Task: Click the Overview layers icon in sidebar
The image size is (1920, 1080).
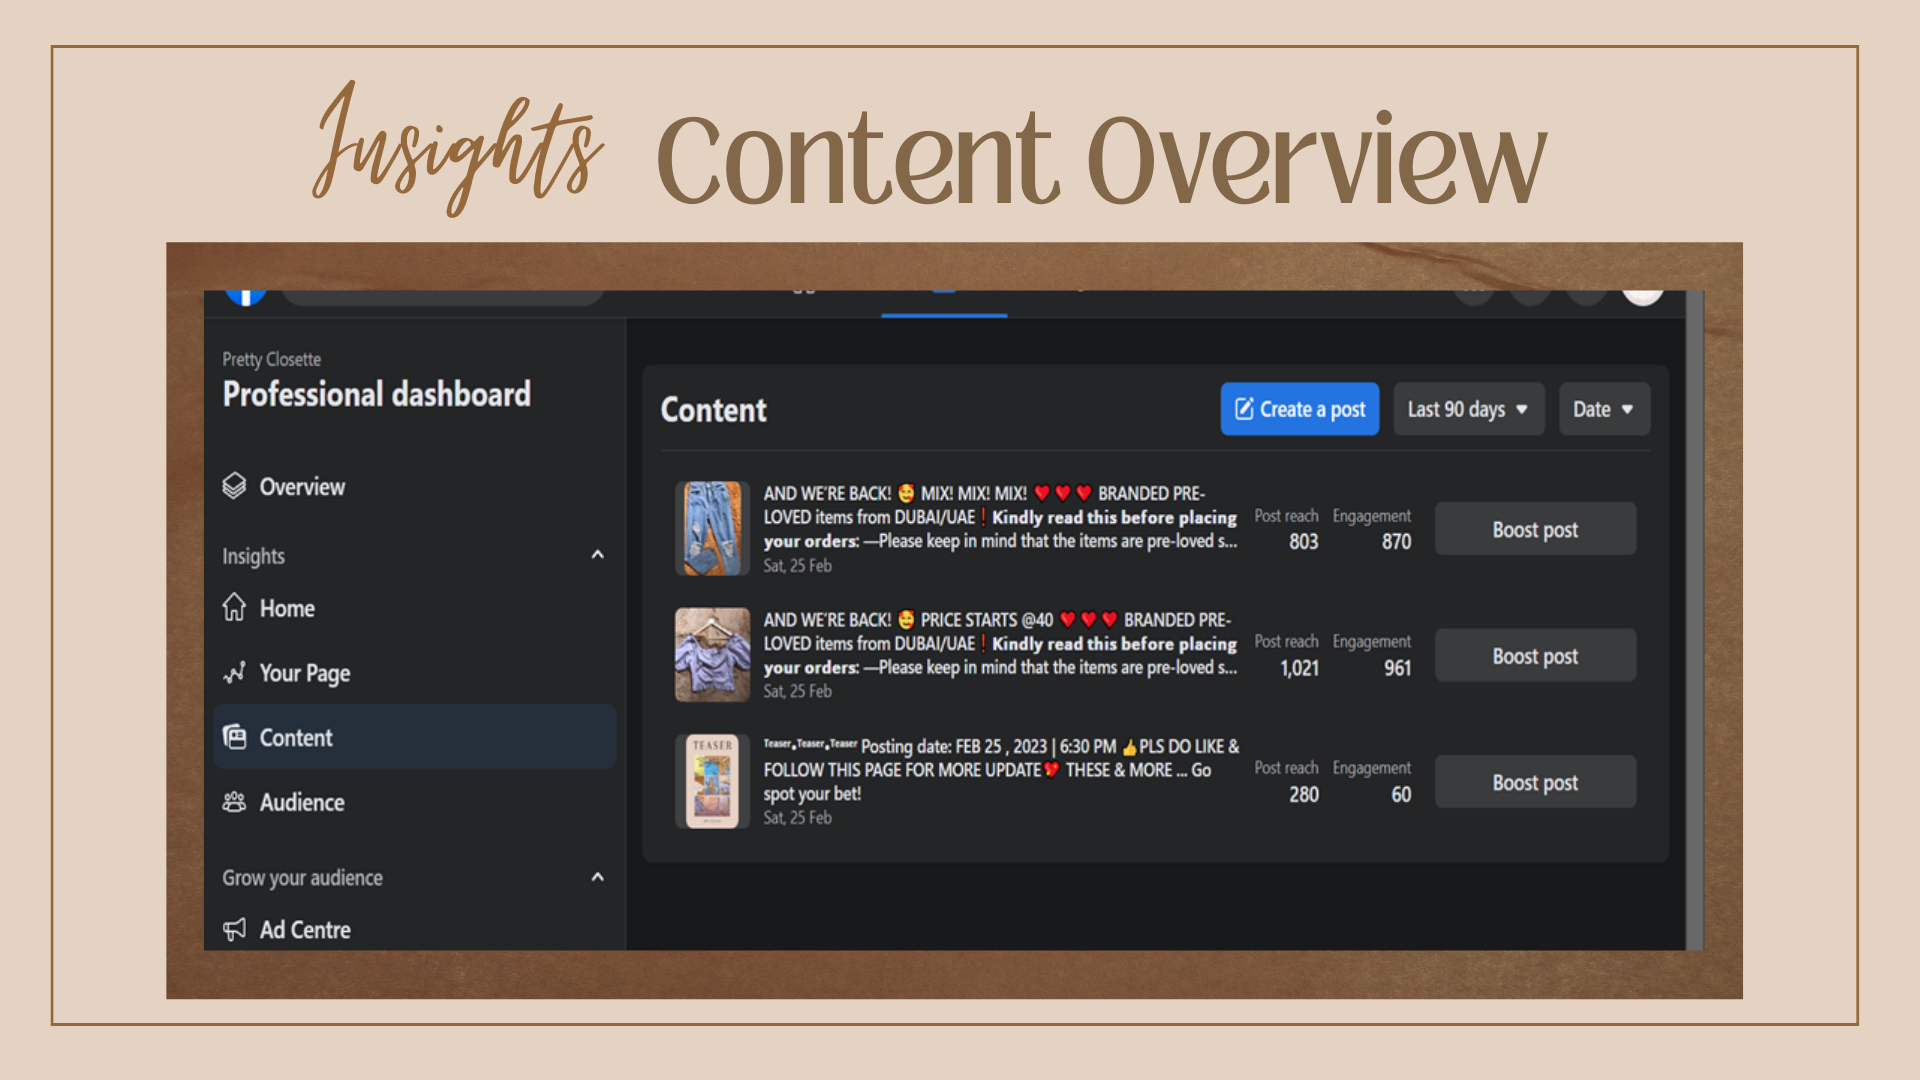Action: (234, 486)
